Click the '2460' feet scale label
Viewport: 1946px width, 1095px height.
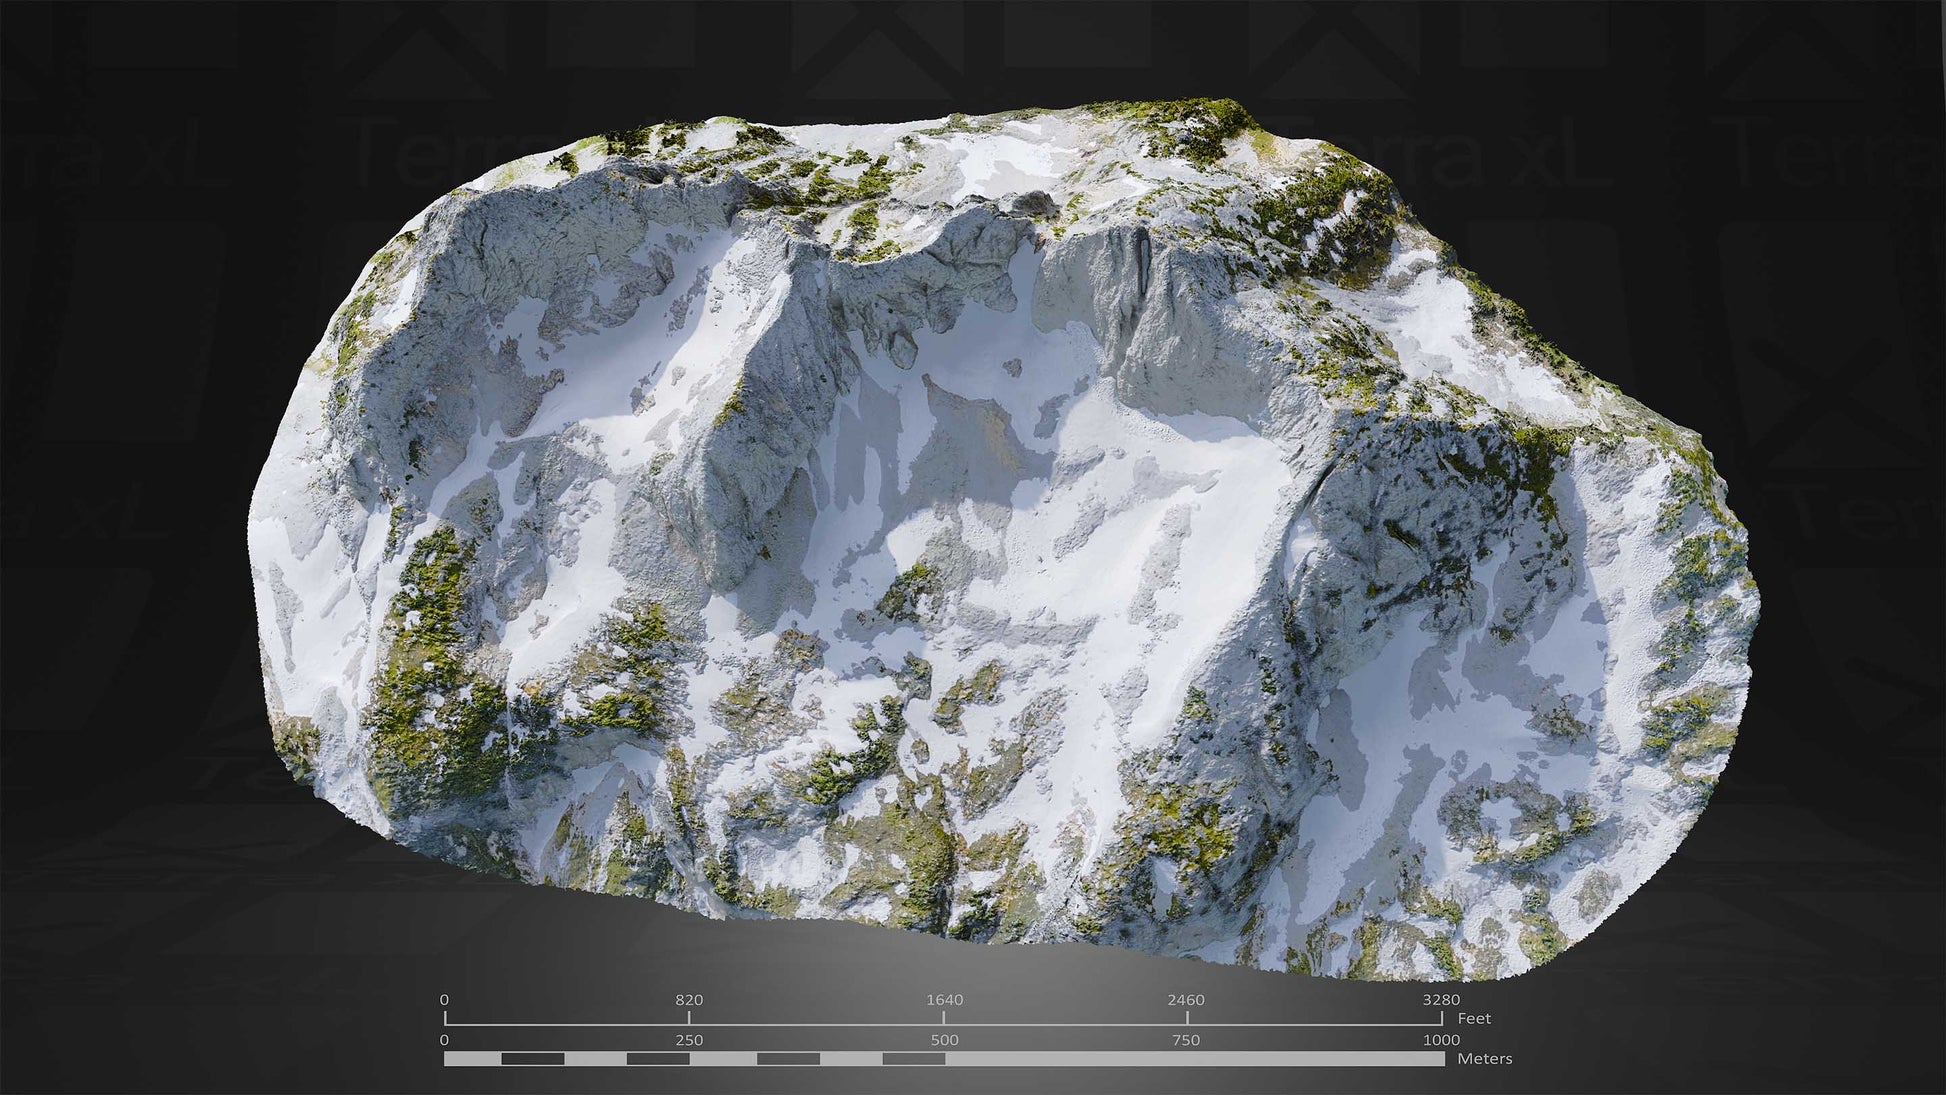pos(1187,1000)
